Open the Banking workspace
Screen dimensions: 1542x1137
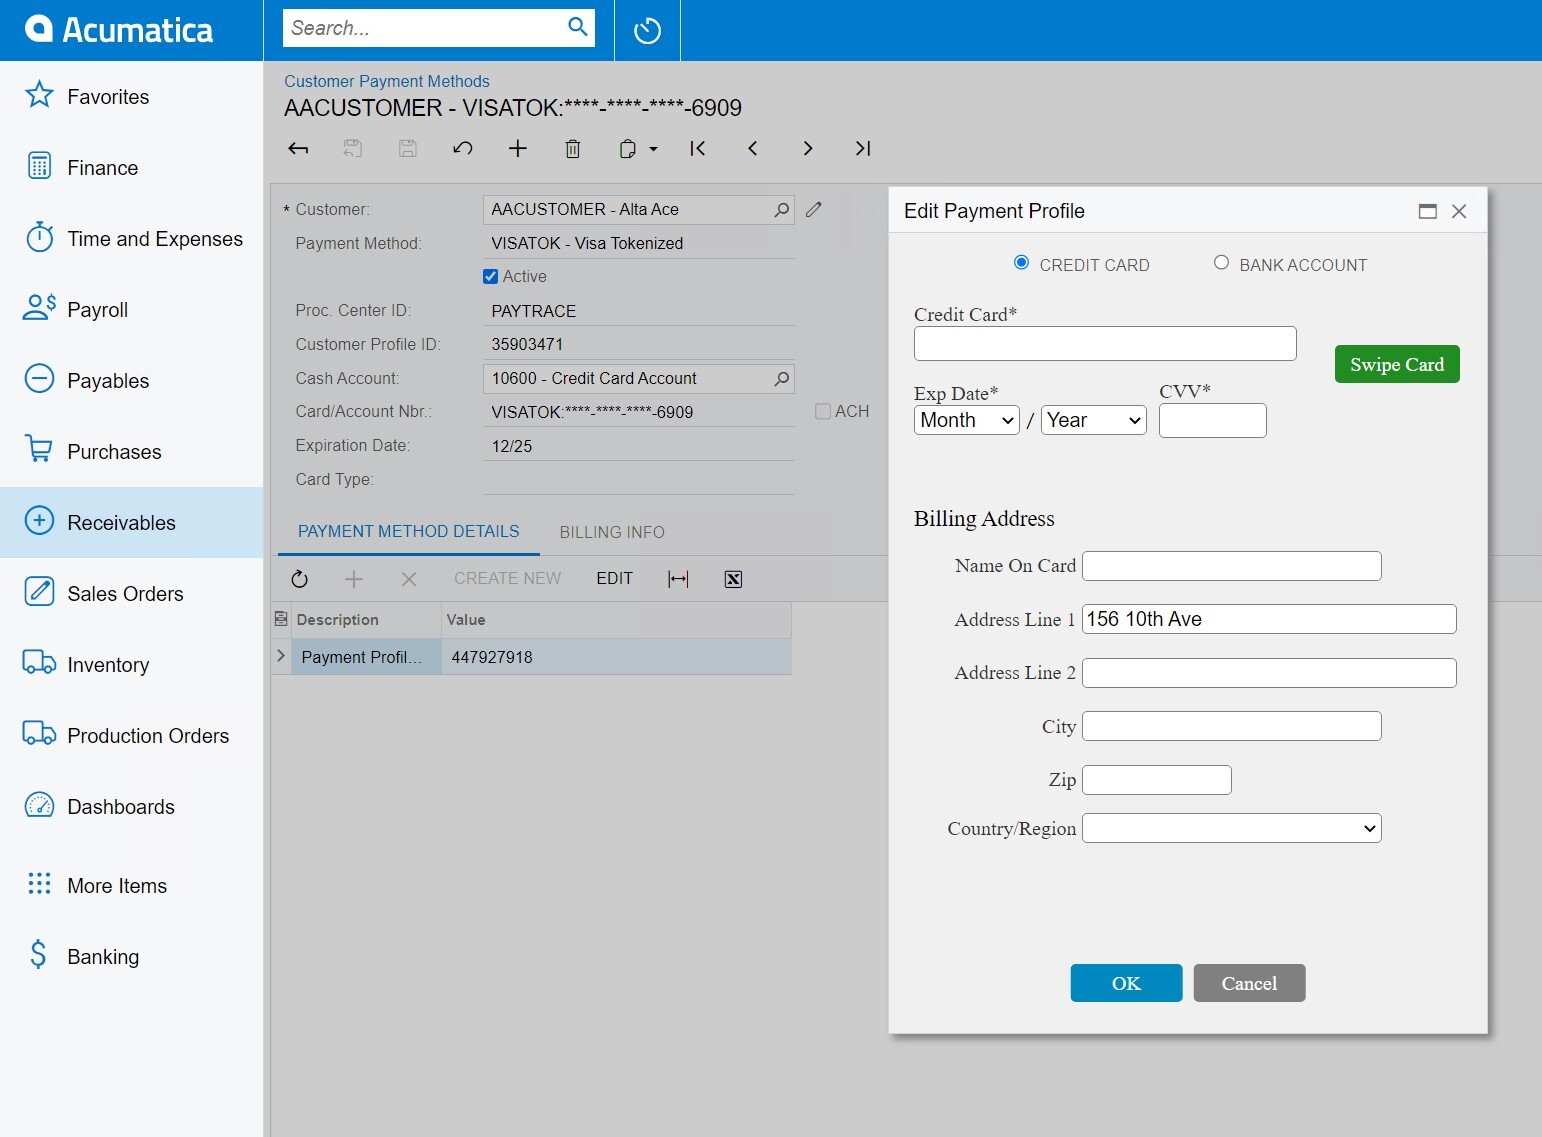pos(131,956)
